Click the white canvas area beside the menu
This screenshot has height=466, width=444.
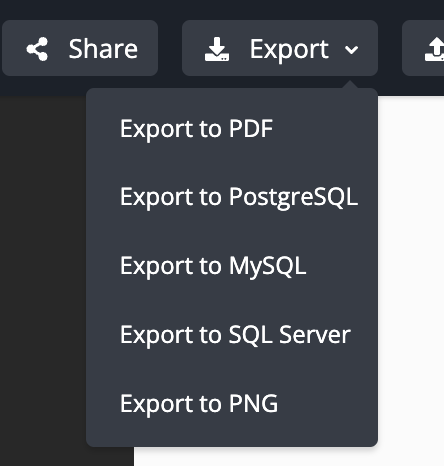[411, 267]
